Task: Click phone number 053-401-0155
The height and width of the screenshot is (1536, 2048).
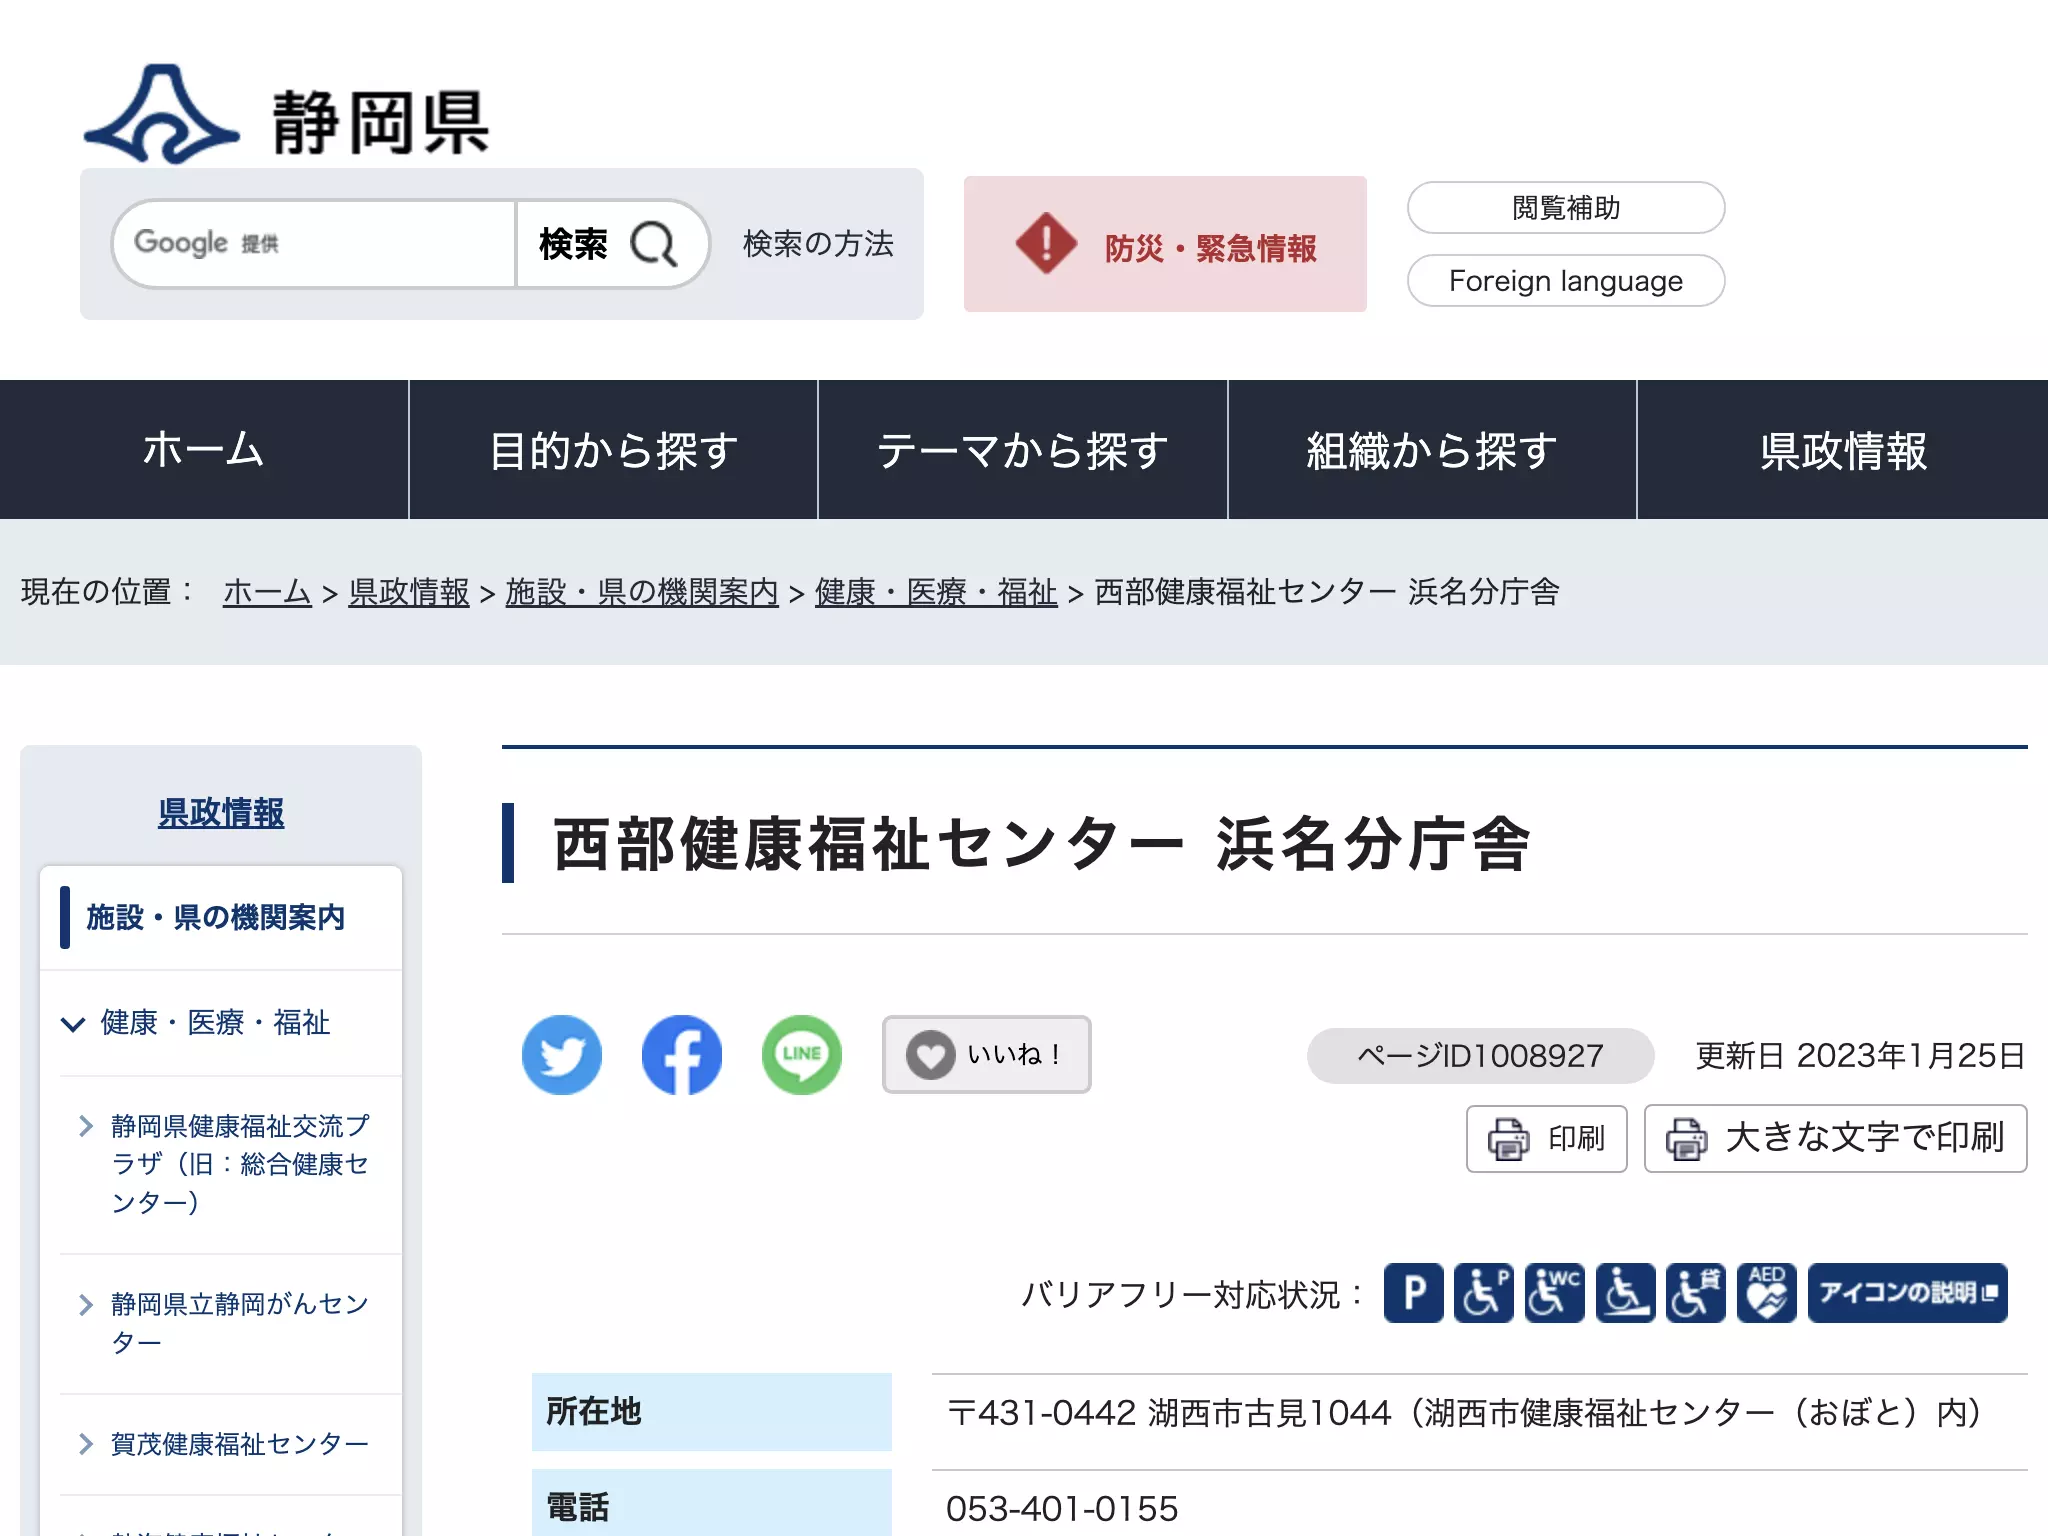Action: [1062, 1508]
